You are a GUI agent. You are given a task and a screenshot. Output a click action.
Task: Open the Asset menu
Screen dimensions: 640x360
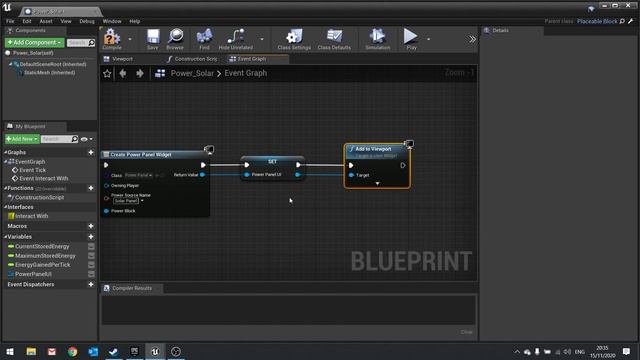(x=46, y=21)
